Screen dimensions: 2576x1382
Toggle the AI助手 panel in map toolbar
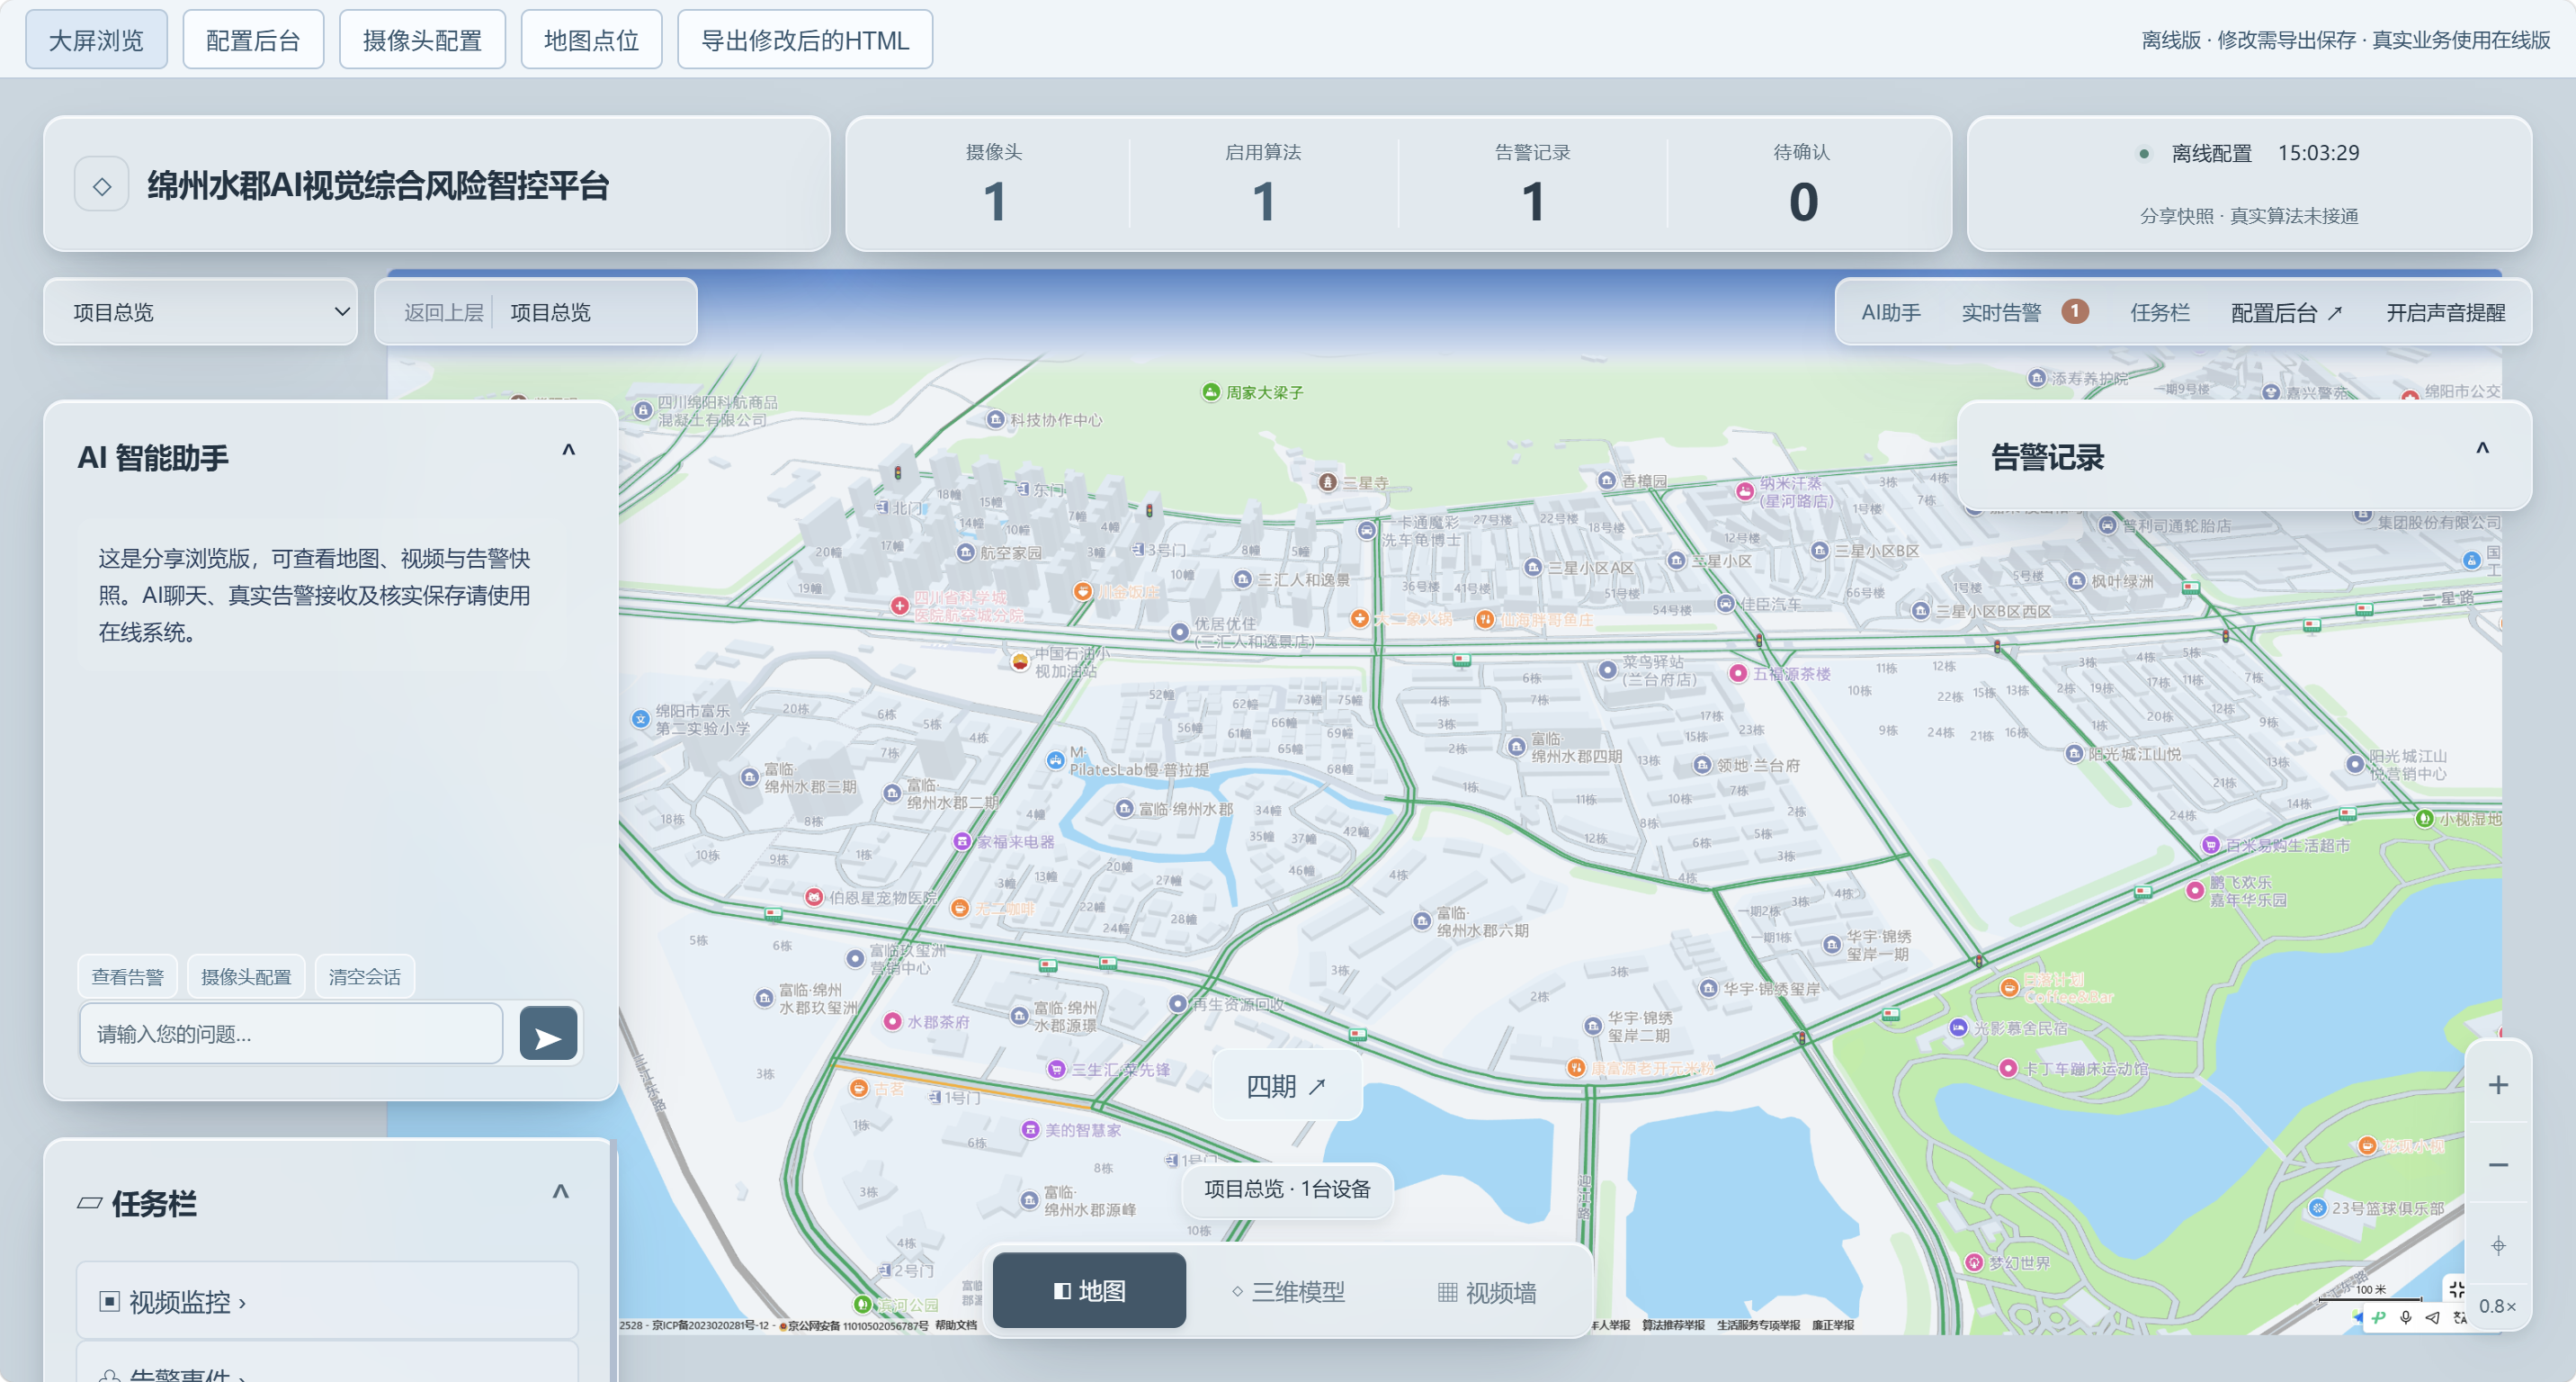(x=1891, y=313)
